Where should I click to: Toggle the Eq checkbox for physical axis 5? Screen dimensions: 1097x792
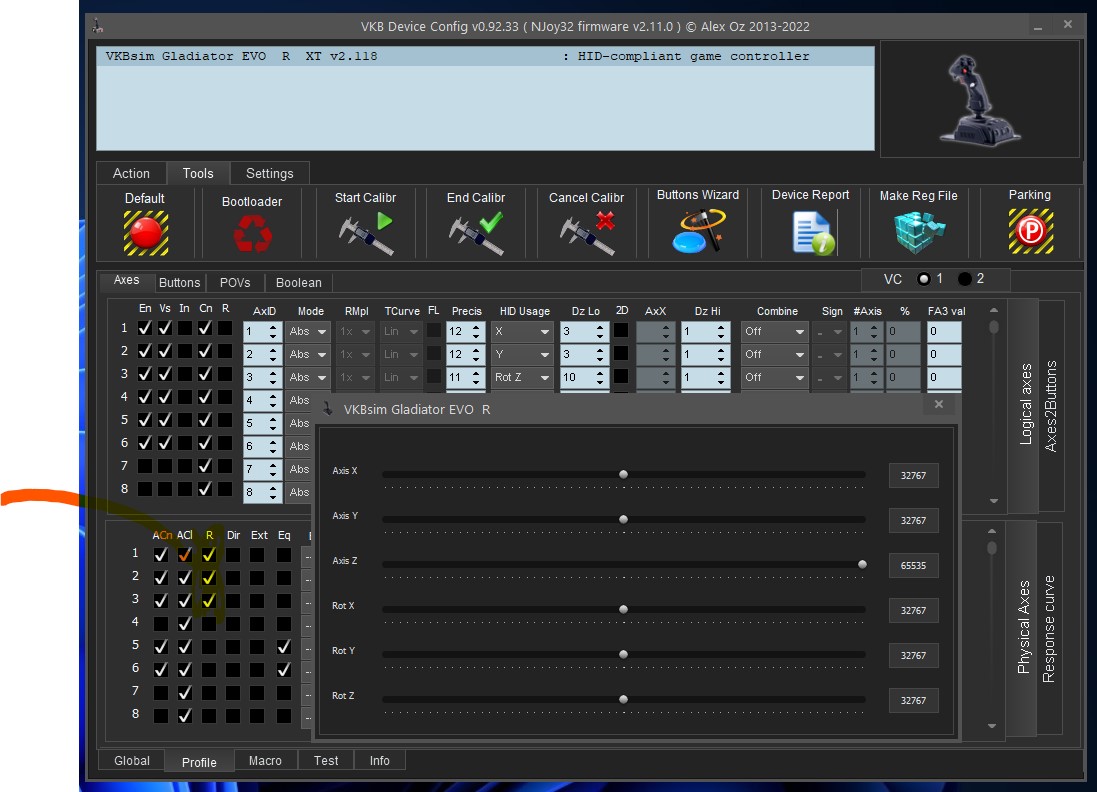(283, 646)
